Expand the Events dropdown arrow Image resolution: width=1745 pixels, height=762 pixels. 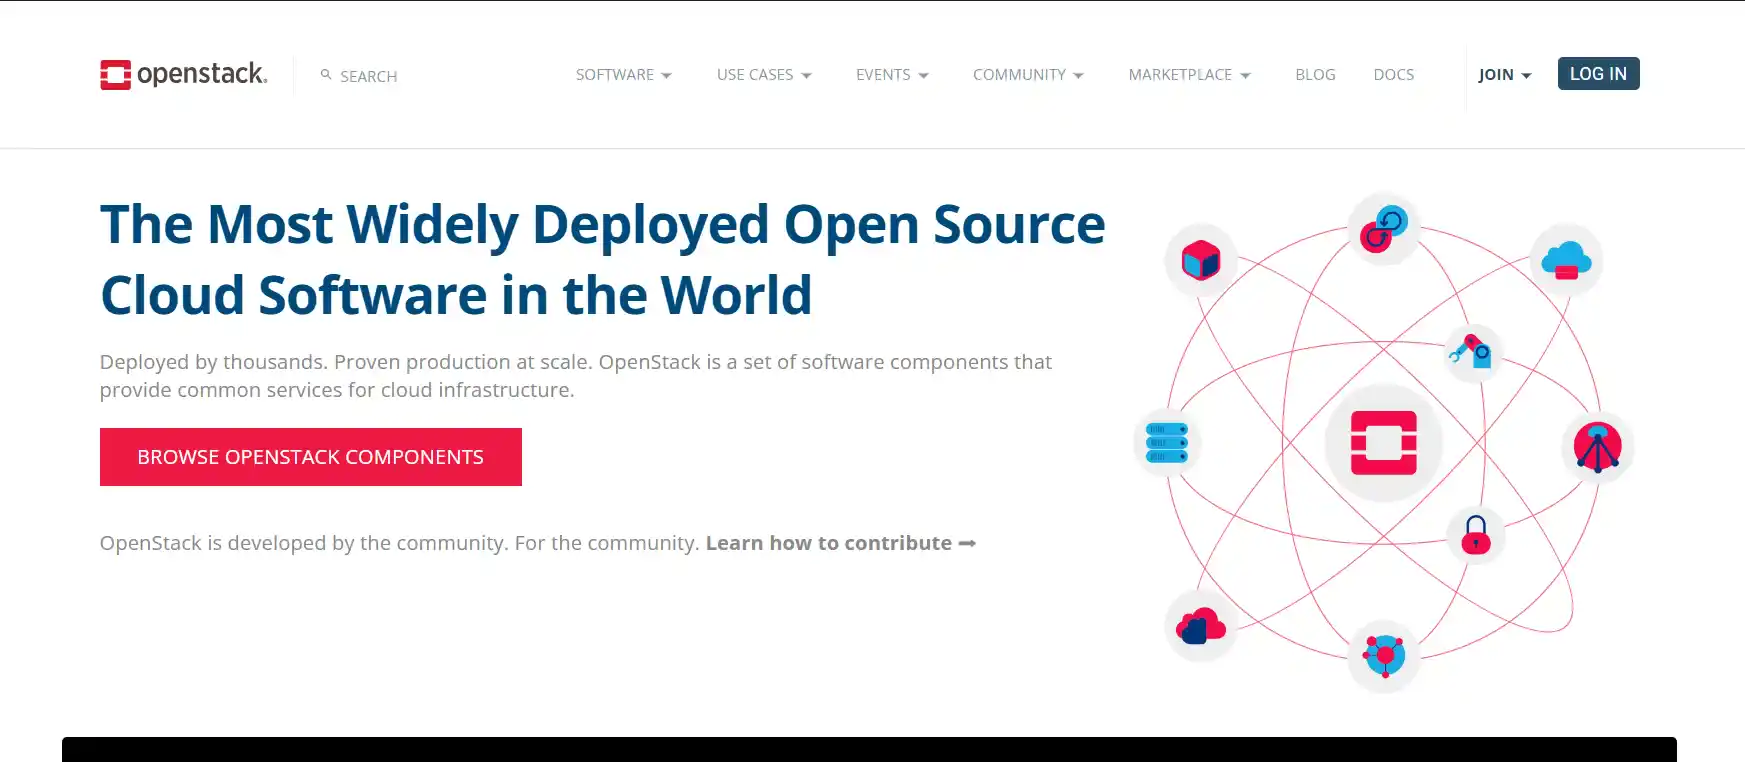(923, 76)
